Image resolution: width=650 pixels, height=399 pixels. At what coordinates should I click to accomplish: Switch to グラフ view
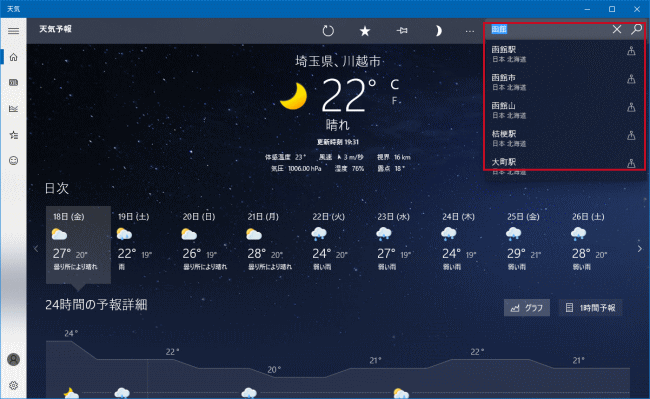click(527, 308)
